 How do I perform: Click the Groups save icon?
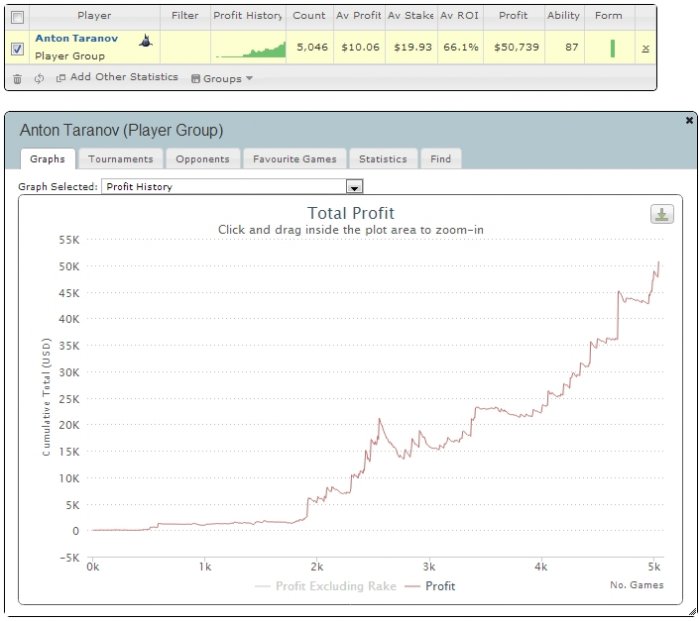pos(195,79)
